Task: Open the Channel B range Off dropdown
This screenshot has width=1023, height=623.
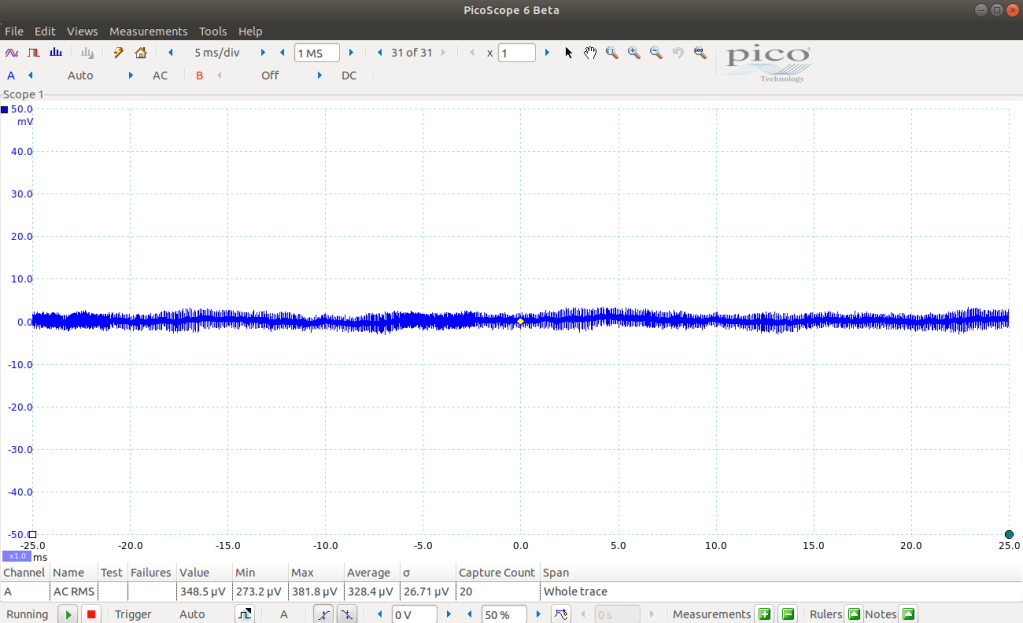Action: pos(270,75)
